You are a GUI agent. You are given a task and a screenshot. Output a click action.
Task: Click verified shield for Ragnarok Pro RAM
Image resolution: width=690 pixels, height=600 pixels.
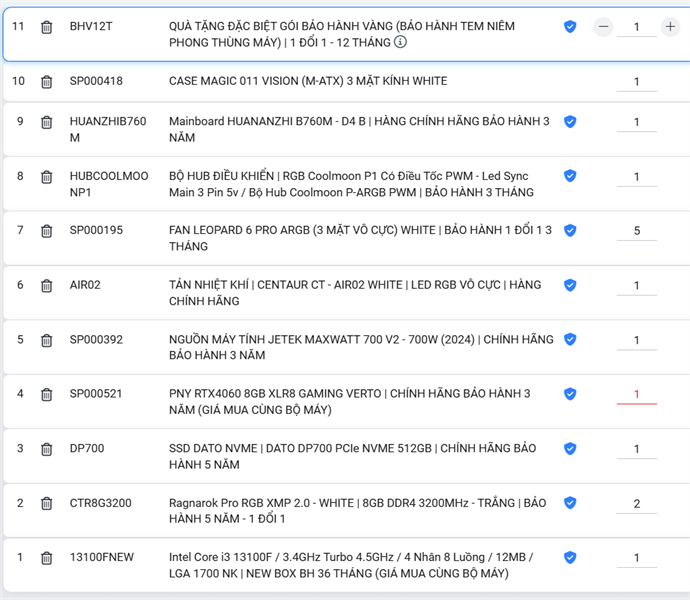[x=570, y=502]
